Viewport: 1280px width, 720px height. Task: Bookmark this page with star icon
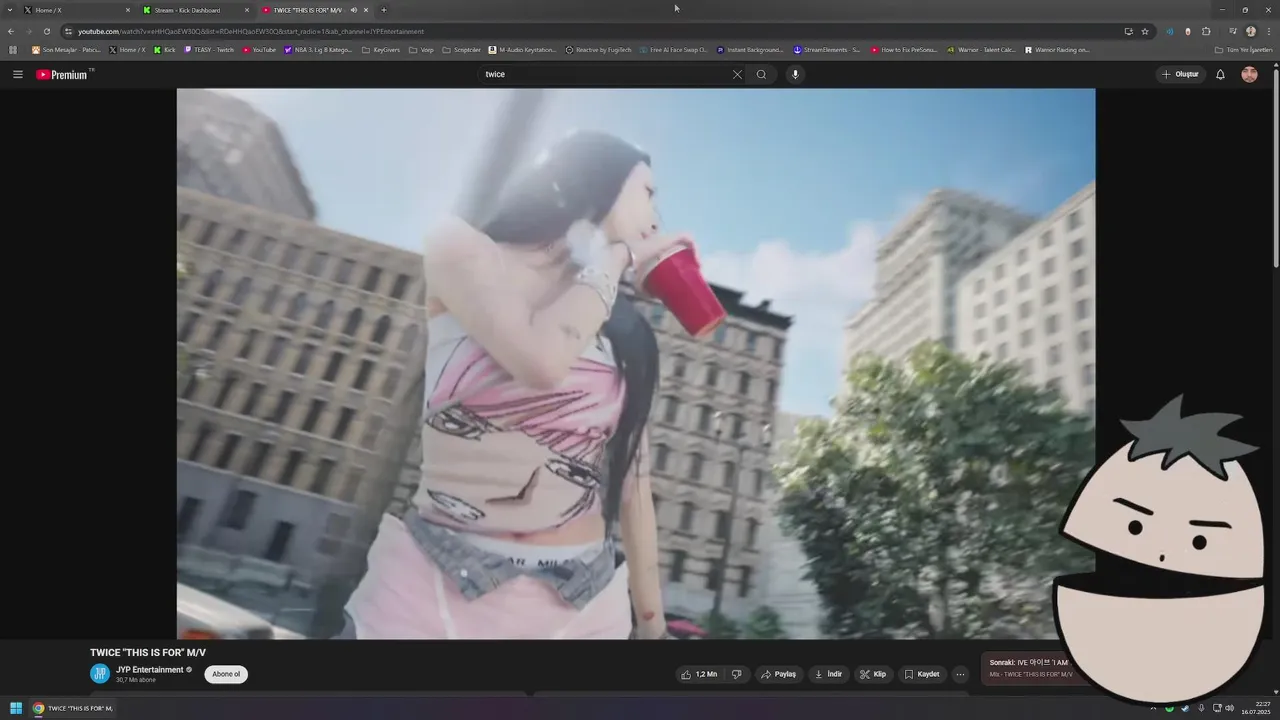click(x=1145, y=31)
